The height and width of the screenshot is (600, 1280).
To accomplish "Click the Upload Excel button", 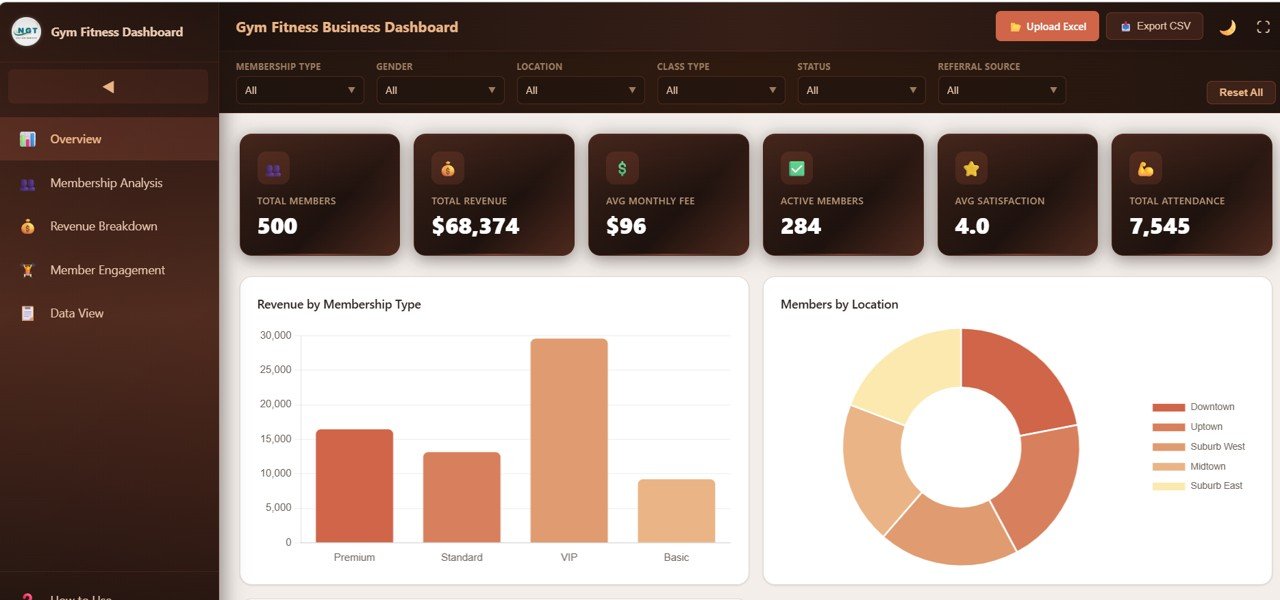I will (1047, 26).
